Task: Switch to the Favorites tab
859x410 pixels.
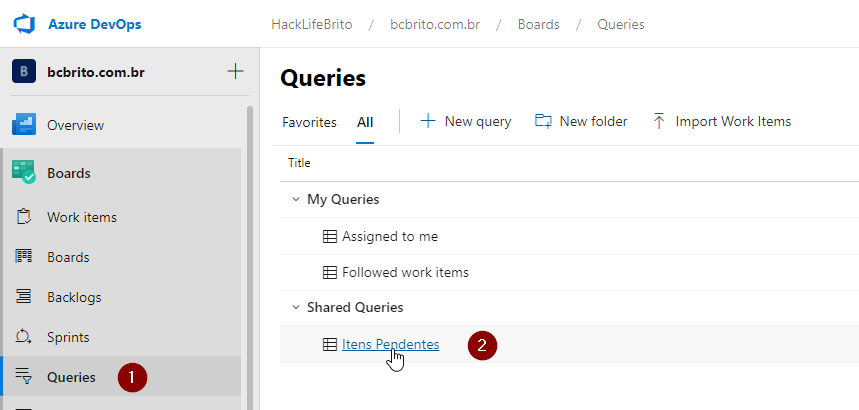Action: pyautogui.click(x=310, y=122)
